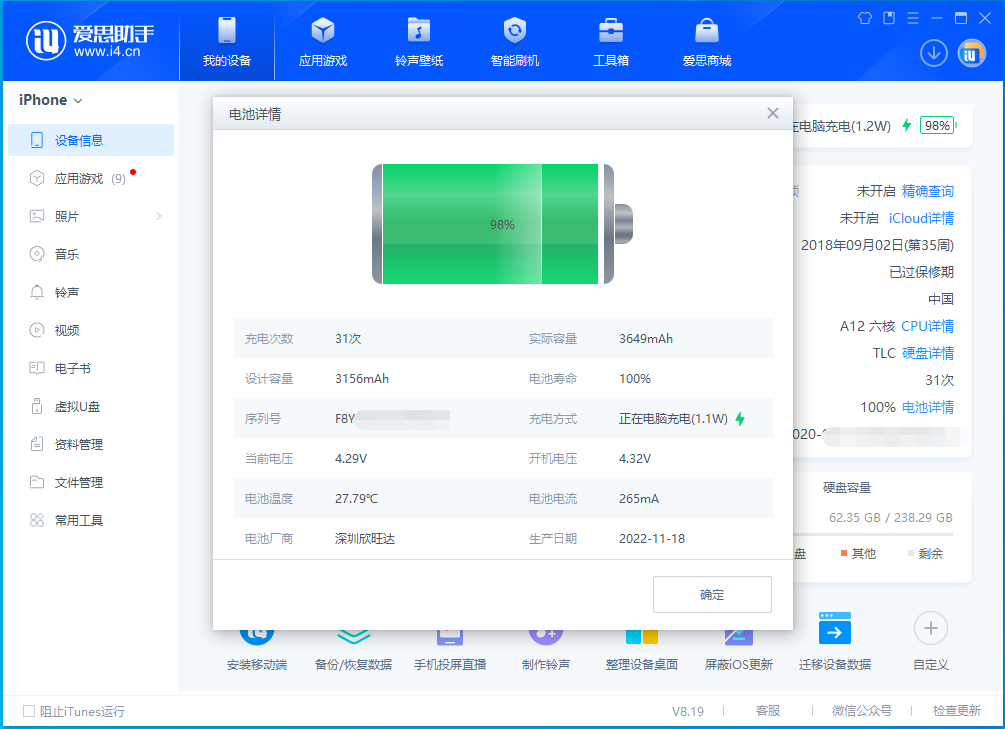Click the orange 其他 legend swatch

click(x=845, y=553)
